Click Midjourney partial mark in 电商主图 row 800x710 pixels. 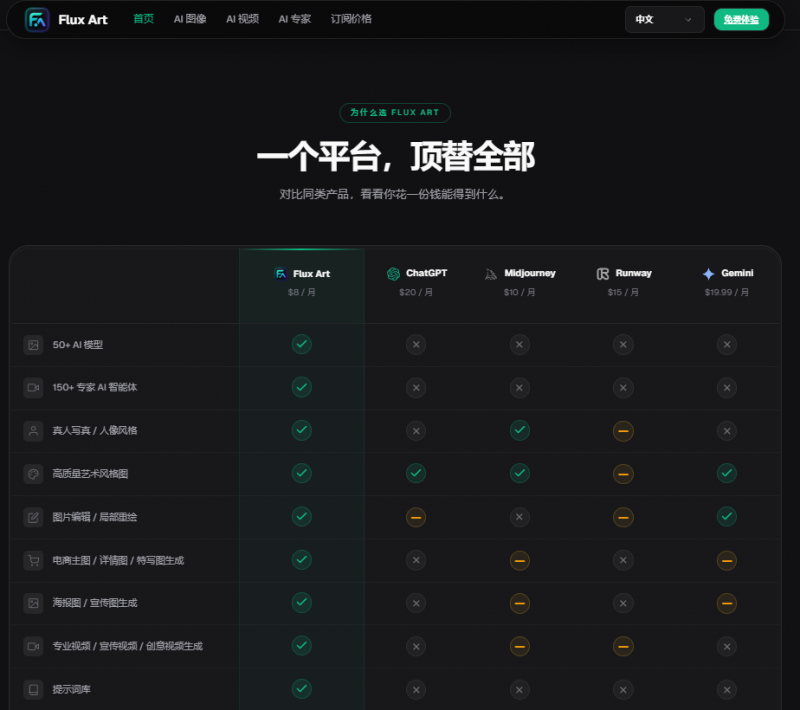(x=519, y=561)
